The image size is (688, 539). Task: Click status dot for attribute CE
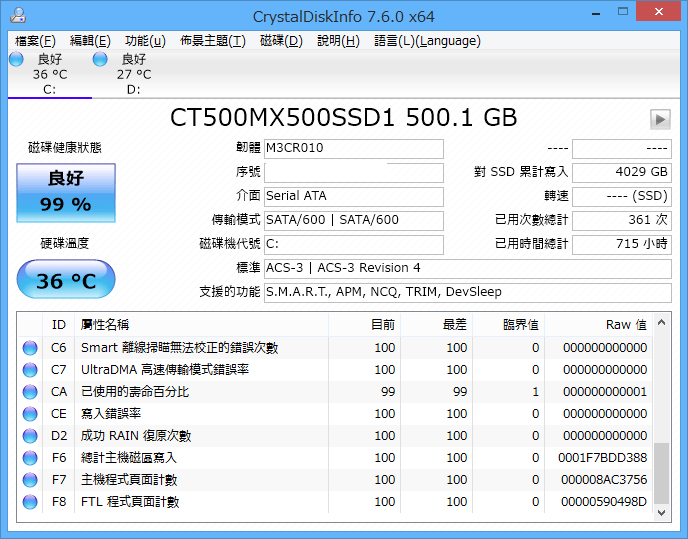click(x=30, y=413)
